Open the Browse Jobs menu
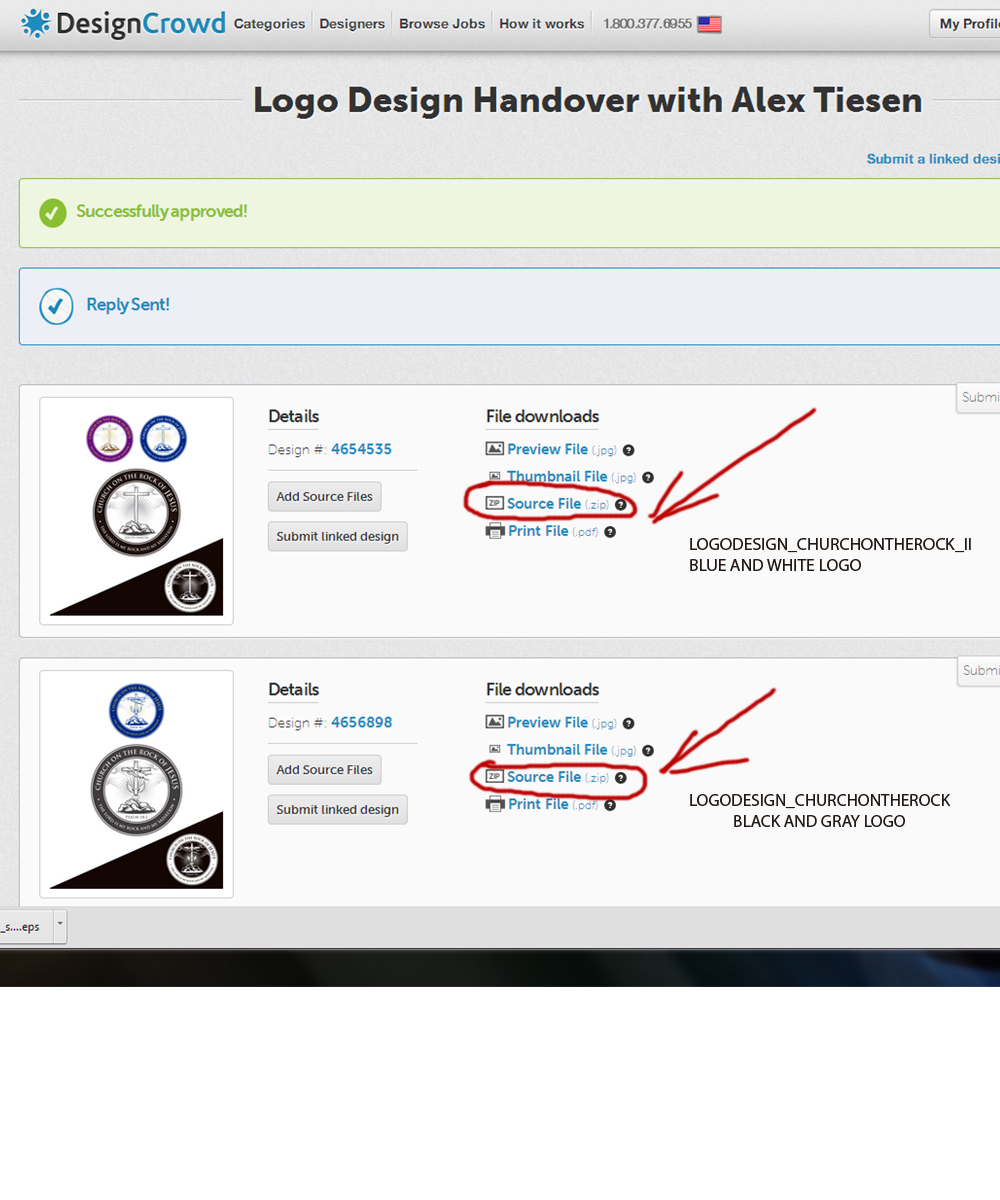The image size is (1000, 1200). (x=442, y=24)
